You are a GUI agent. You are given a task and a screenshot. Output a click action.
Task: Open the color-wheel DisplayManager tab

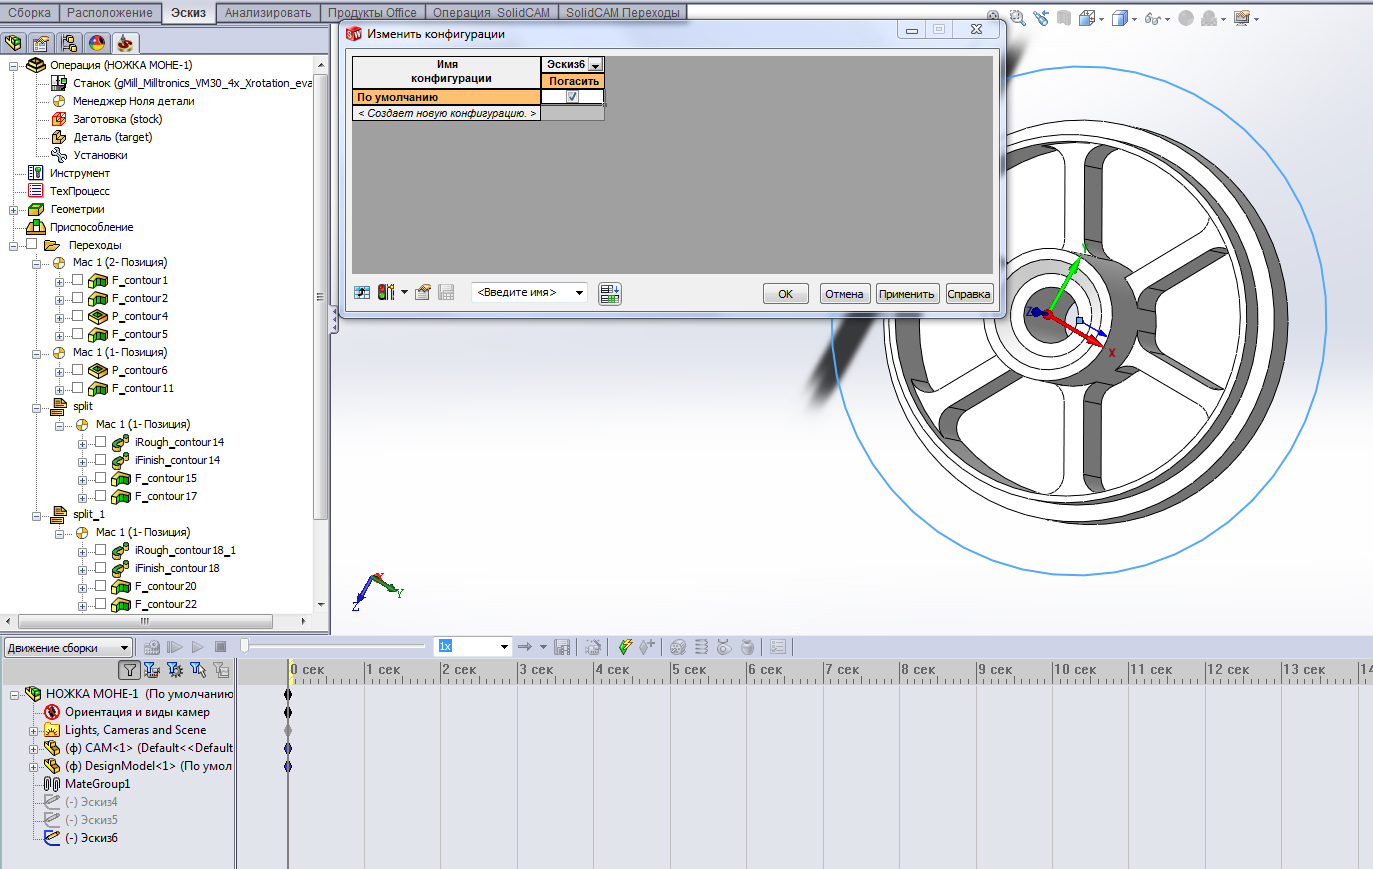97,43
